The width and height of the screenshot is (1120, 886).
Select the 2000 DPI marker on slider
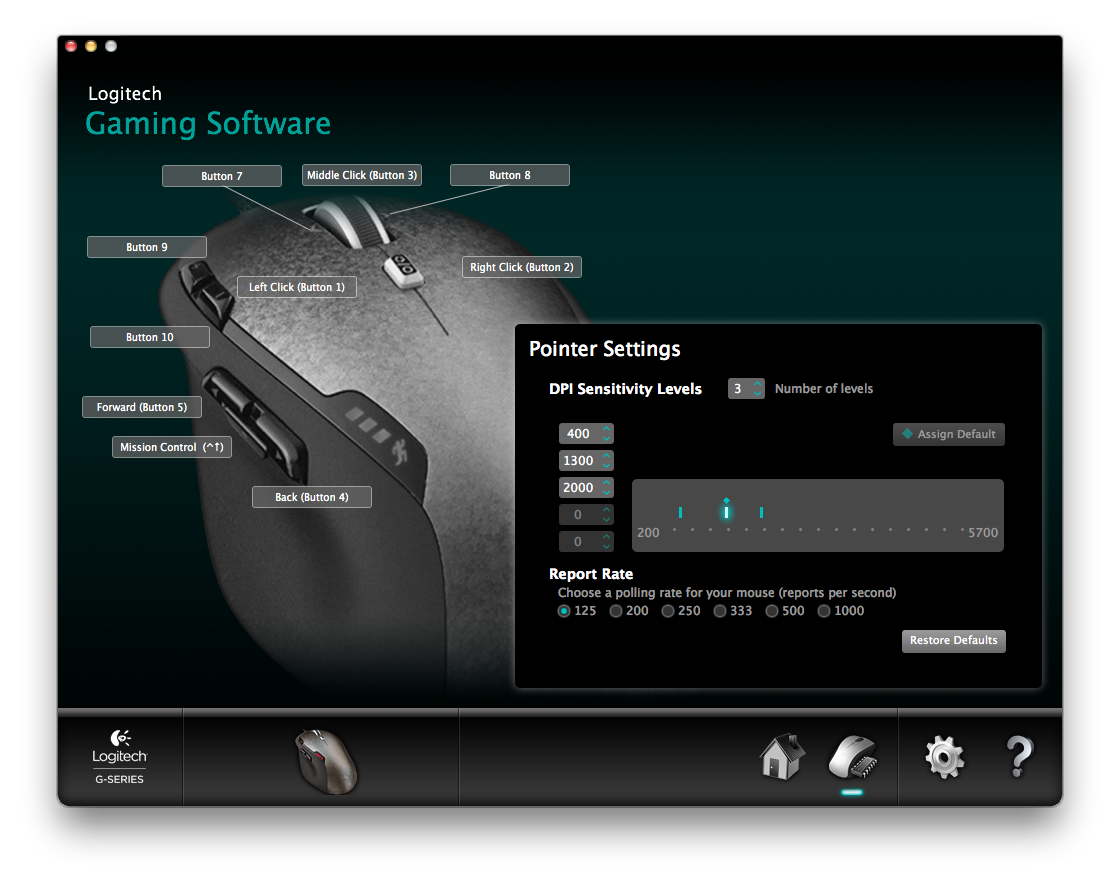(761, 512)
